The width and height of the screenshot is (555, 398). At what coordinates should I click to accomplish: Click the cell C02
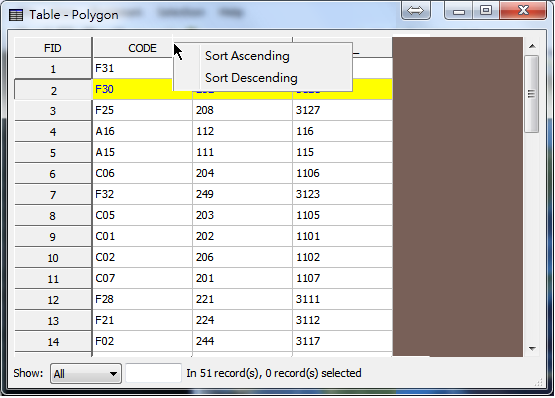click(x=142, y=257)
